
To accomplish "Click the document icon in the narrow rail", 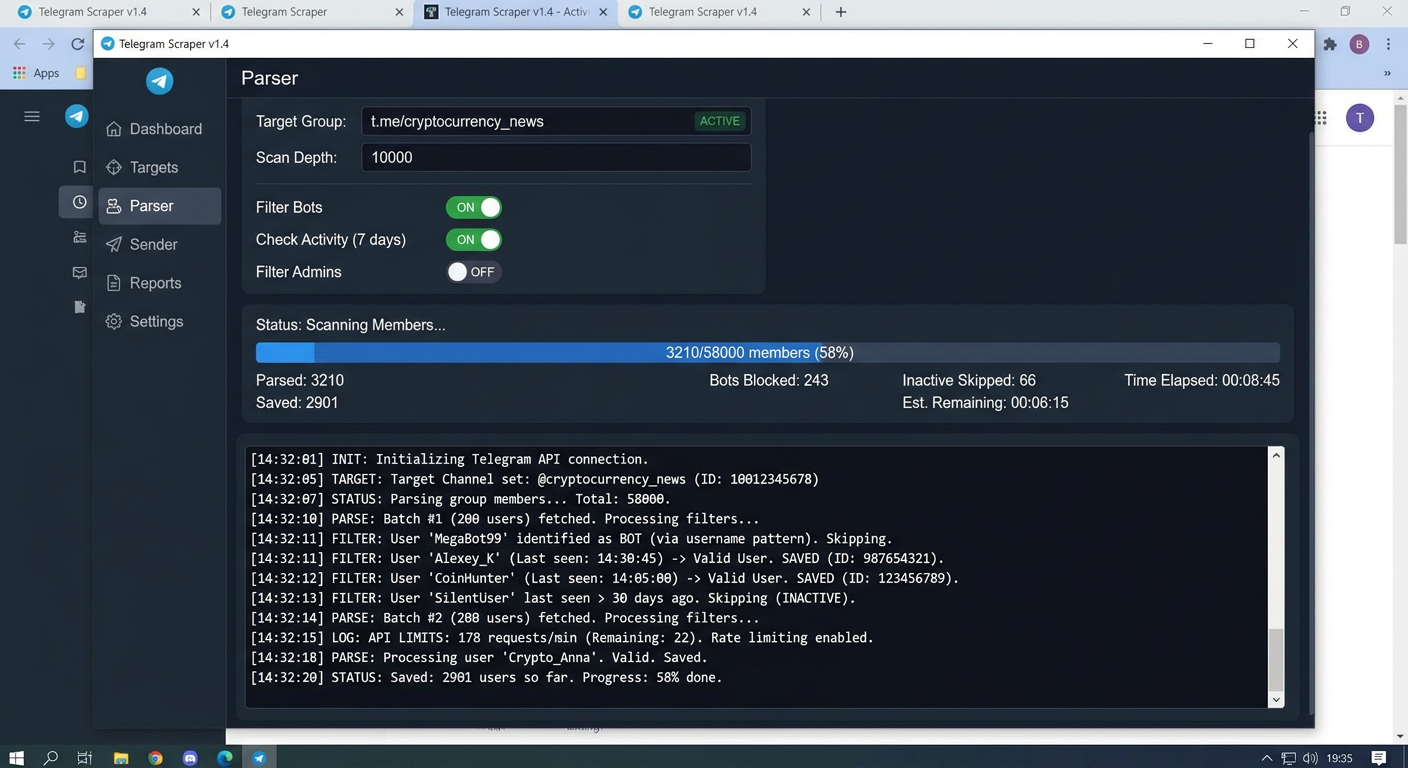I will tap(79, 307).
